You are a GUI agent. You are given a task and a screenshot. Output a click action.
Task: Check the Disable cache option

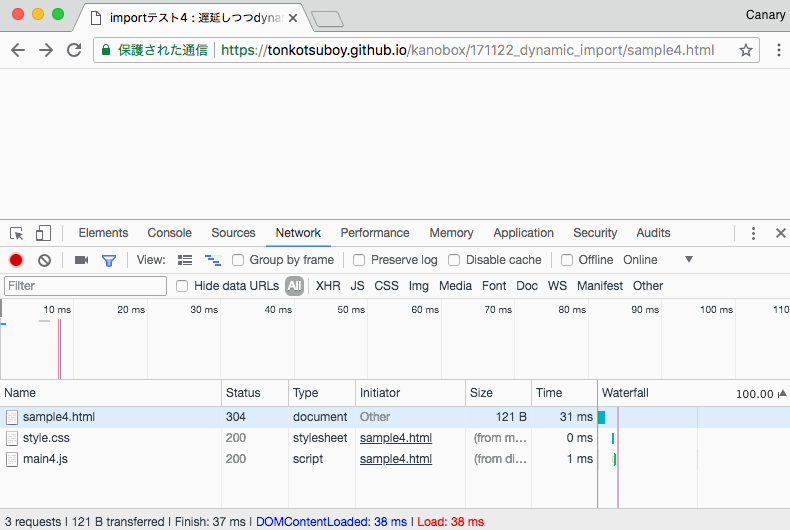click(x=454, y=260)
